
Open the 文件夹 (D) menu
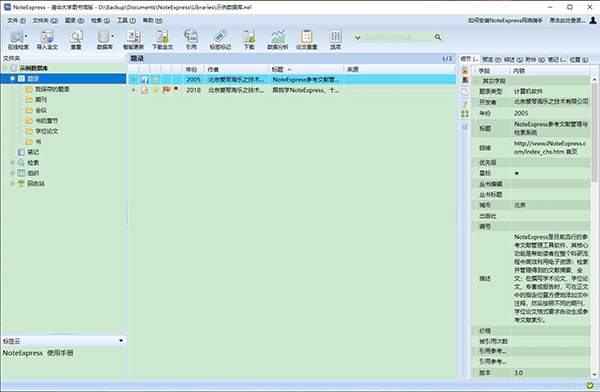tap(45, 20)
